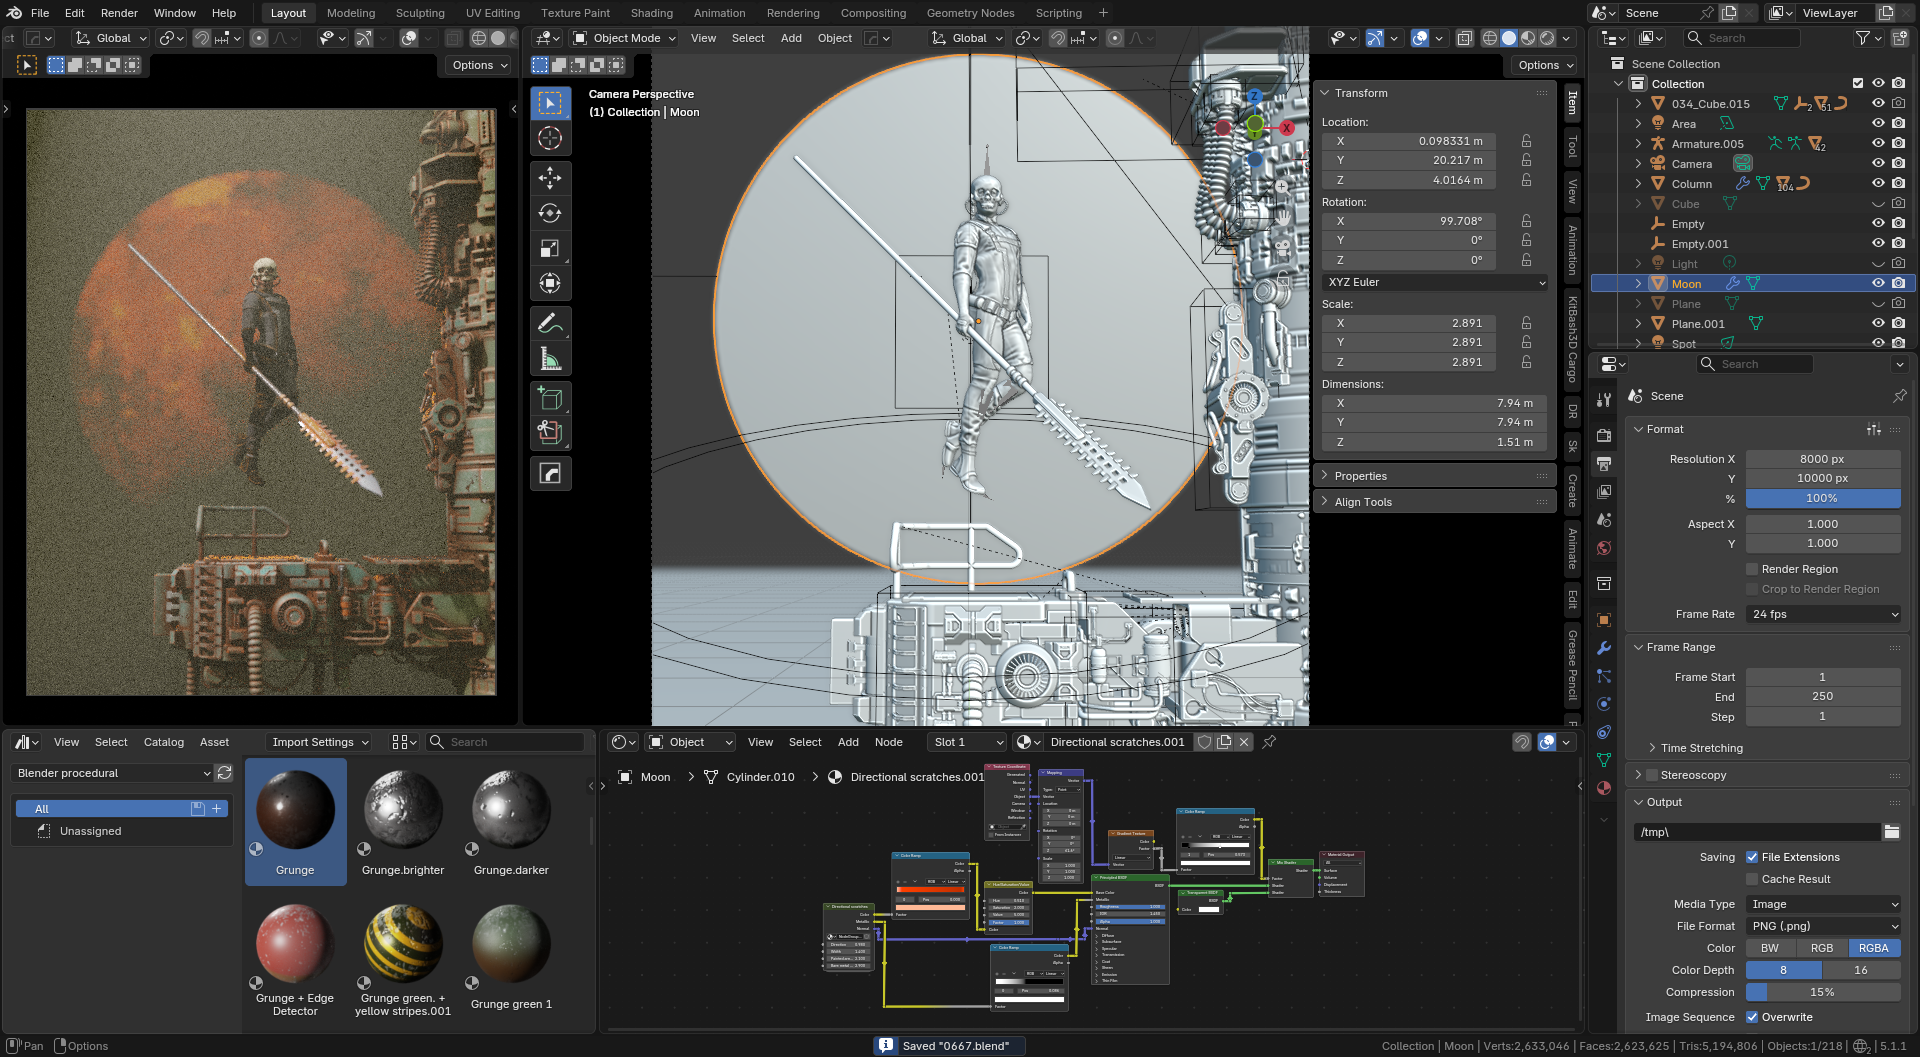Switch to the Shading workspace tab

coord(652,13)
